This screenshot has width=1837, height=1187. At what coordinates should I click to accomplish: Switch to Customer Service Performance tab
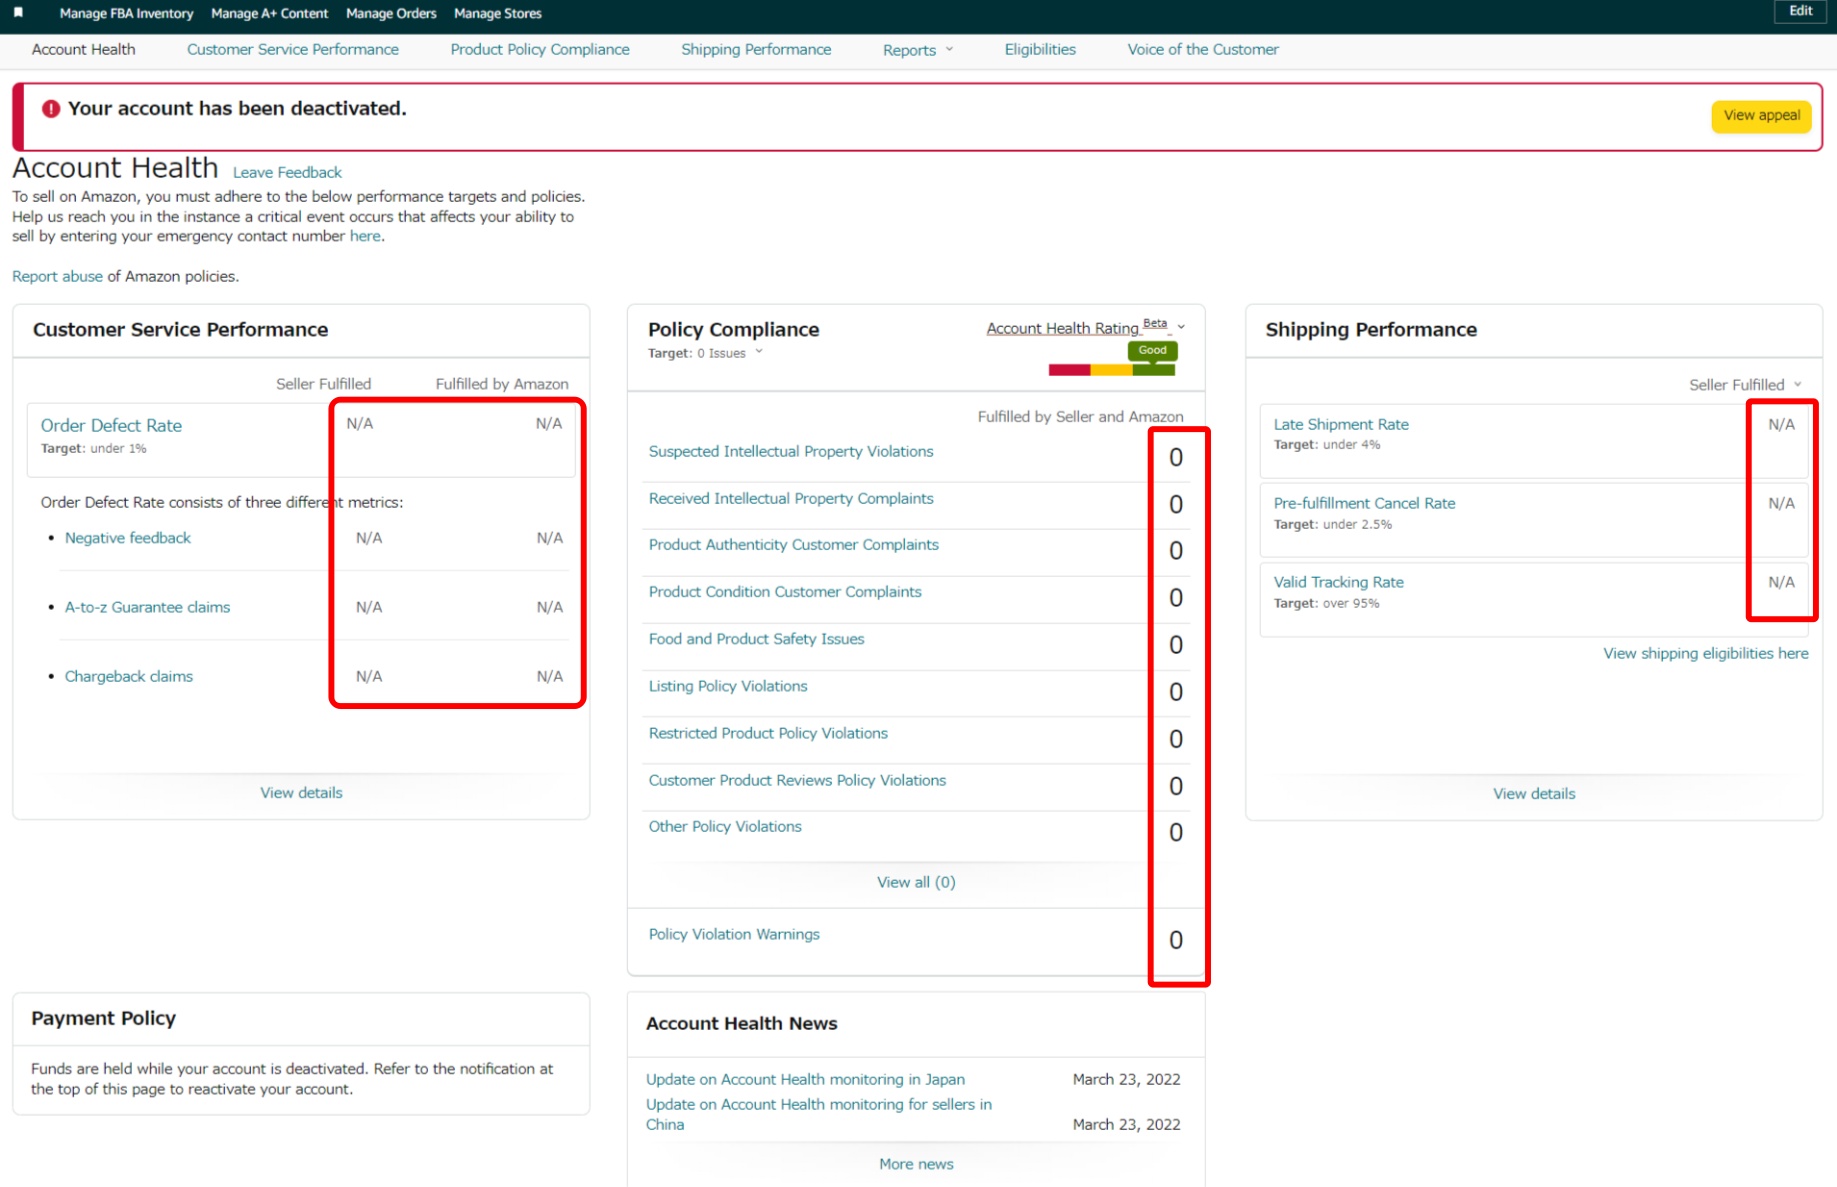click(292, 49)
